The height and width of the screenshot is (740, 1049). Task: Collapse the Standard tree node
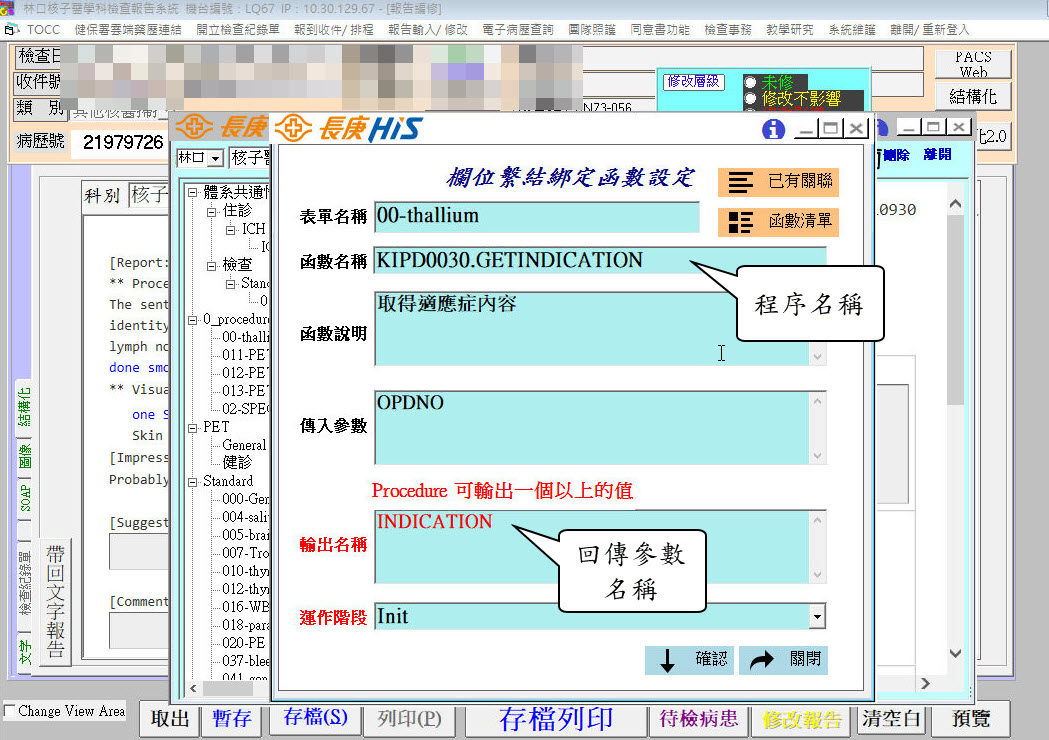[x=194, y=481]
